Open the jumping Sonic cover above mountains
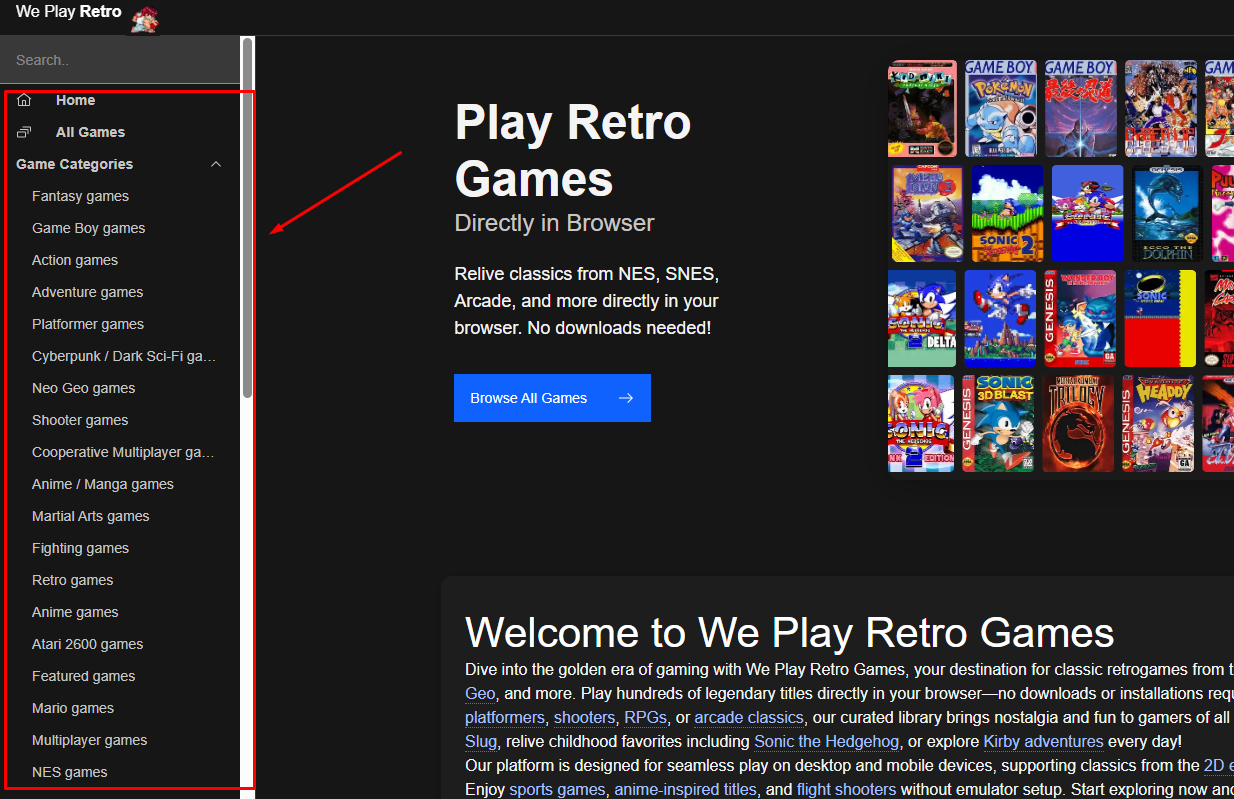1234x799 pixels. coord(1000,319)
